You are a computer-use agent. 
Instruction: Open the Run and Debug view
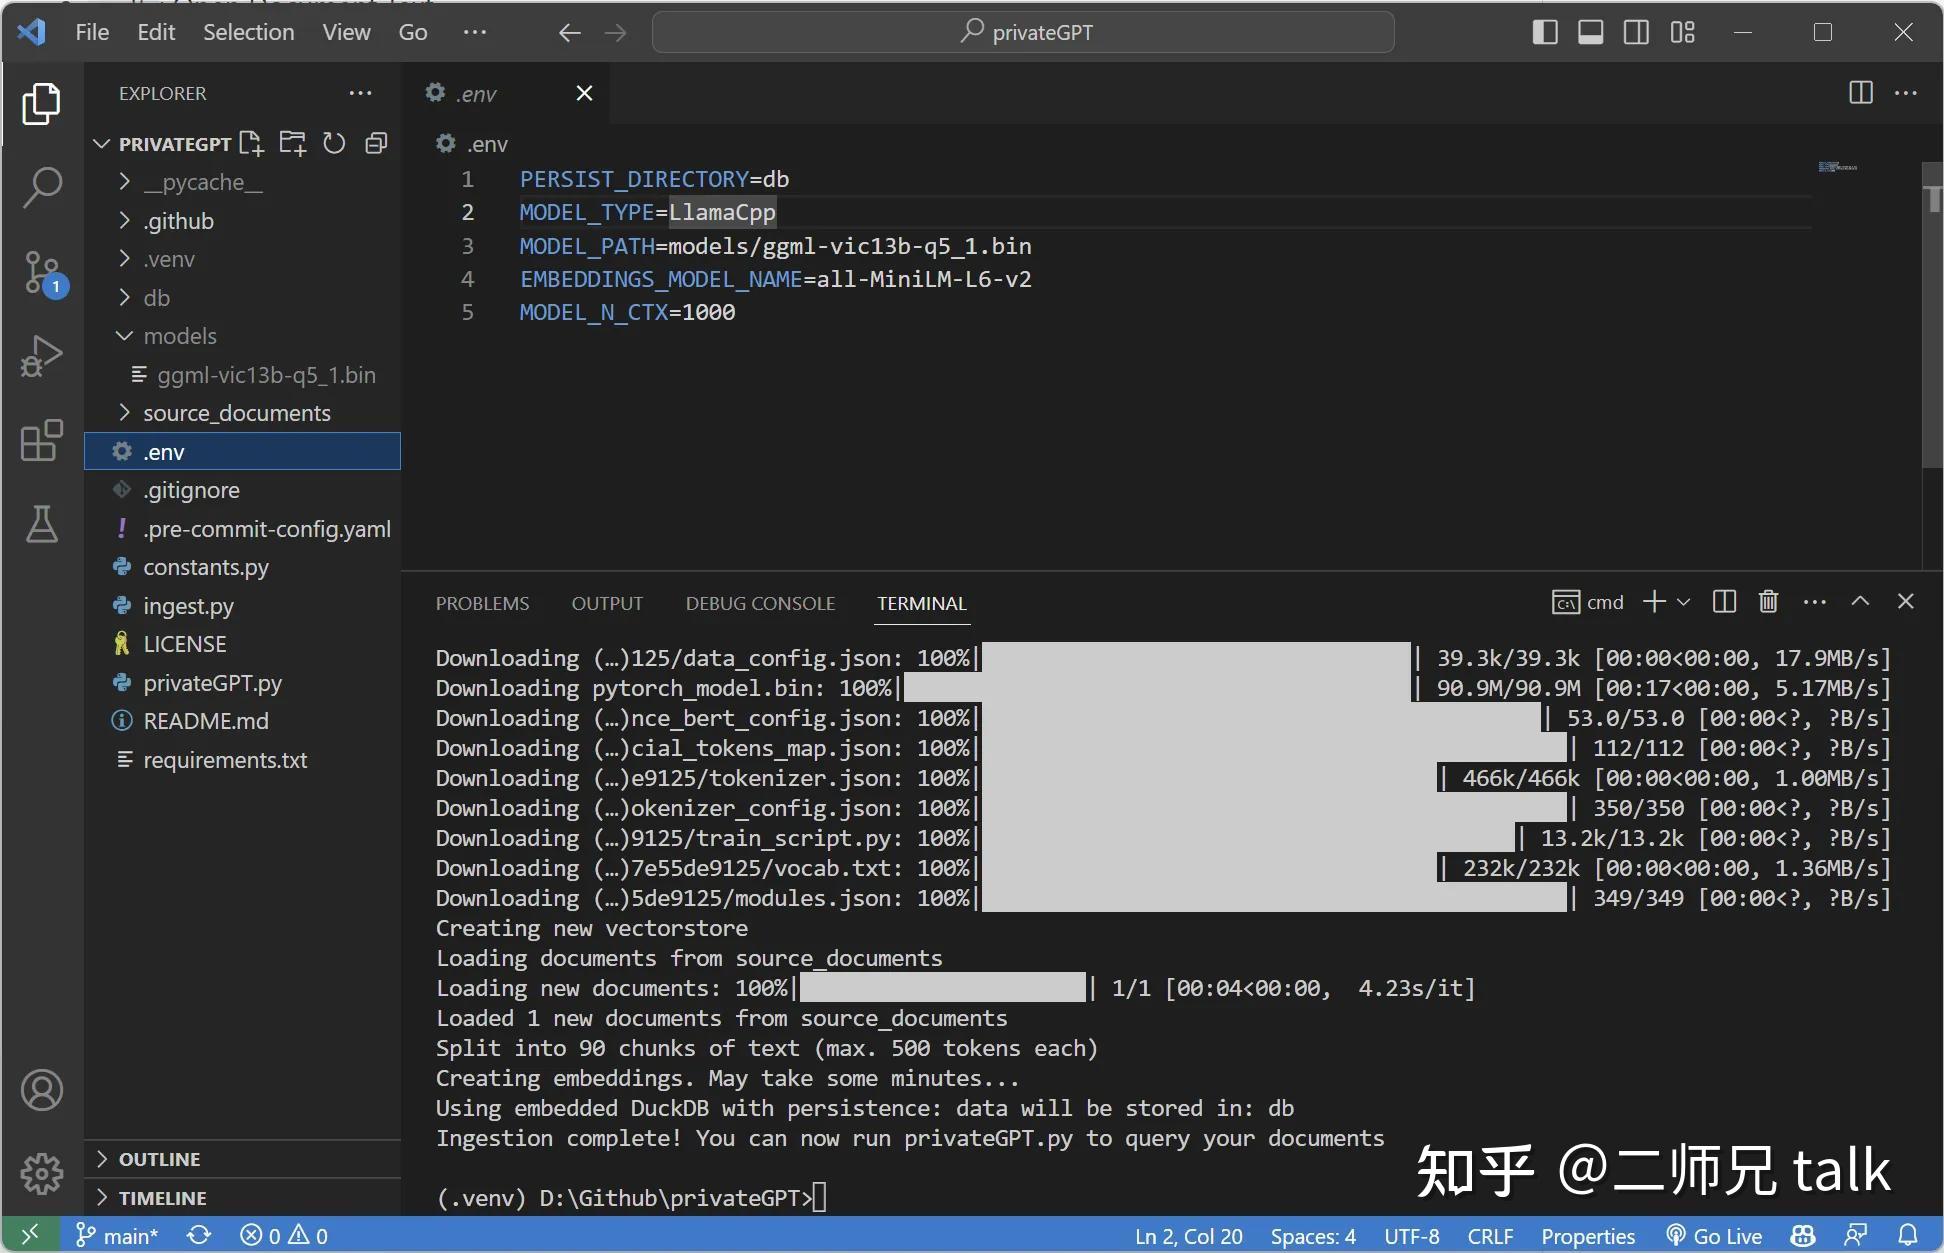pos(42,355)
